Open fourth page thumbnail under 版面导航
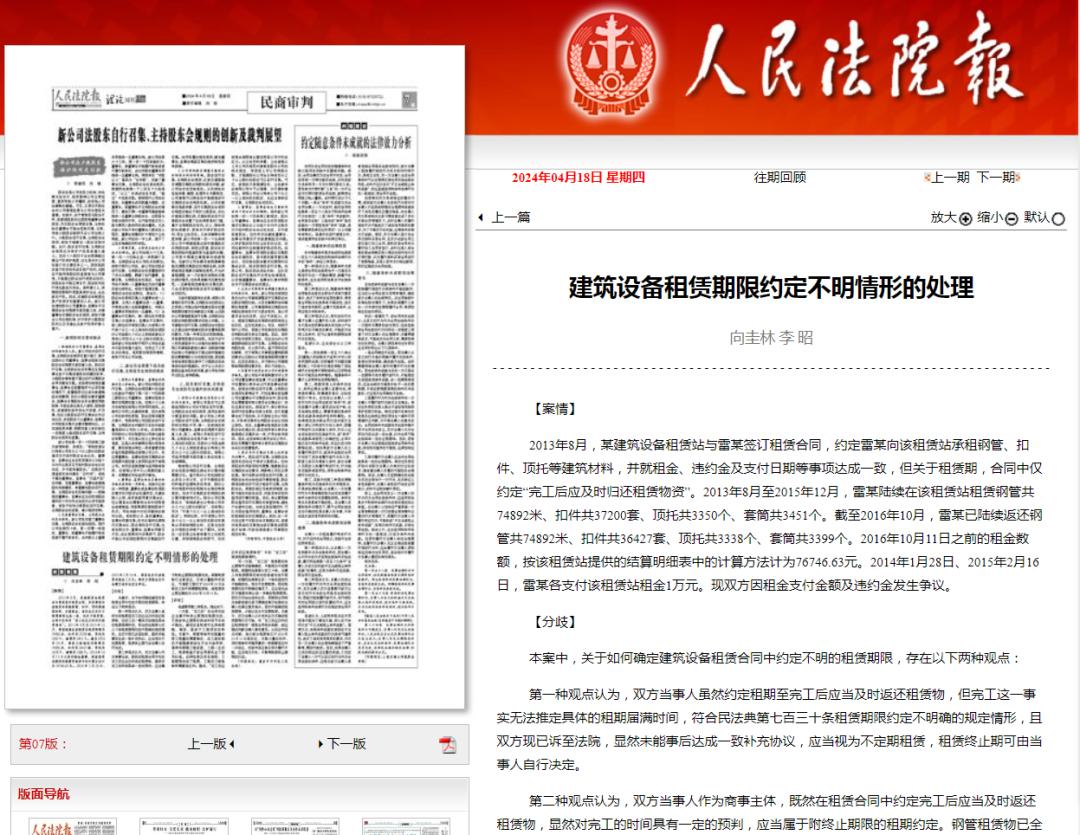 pos(406,827)
